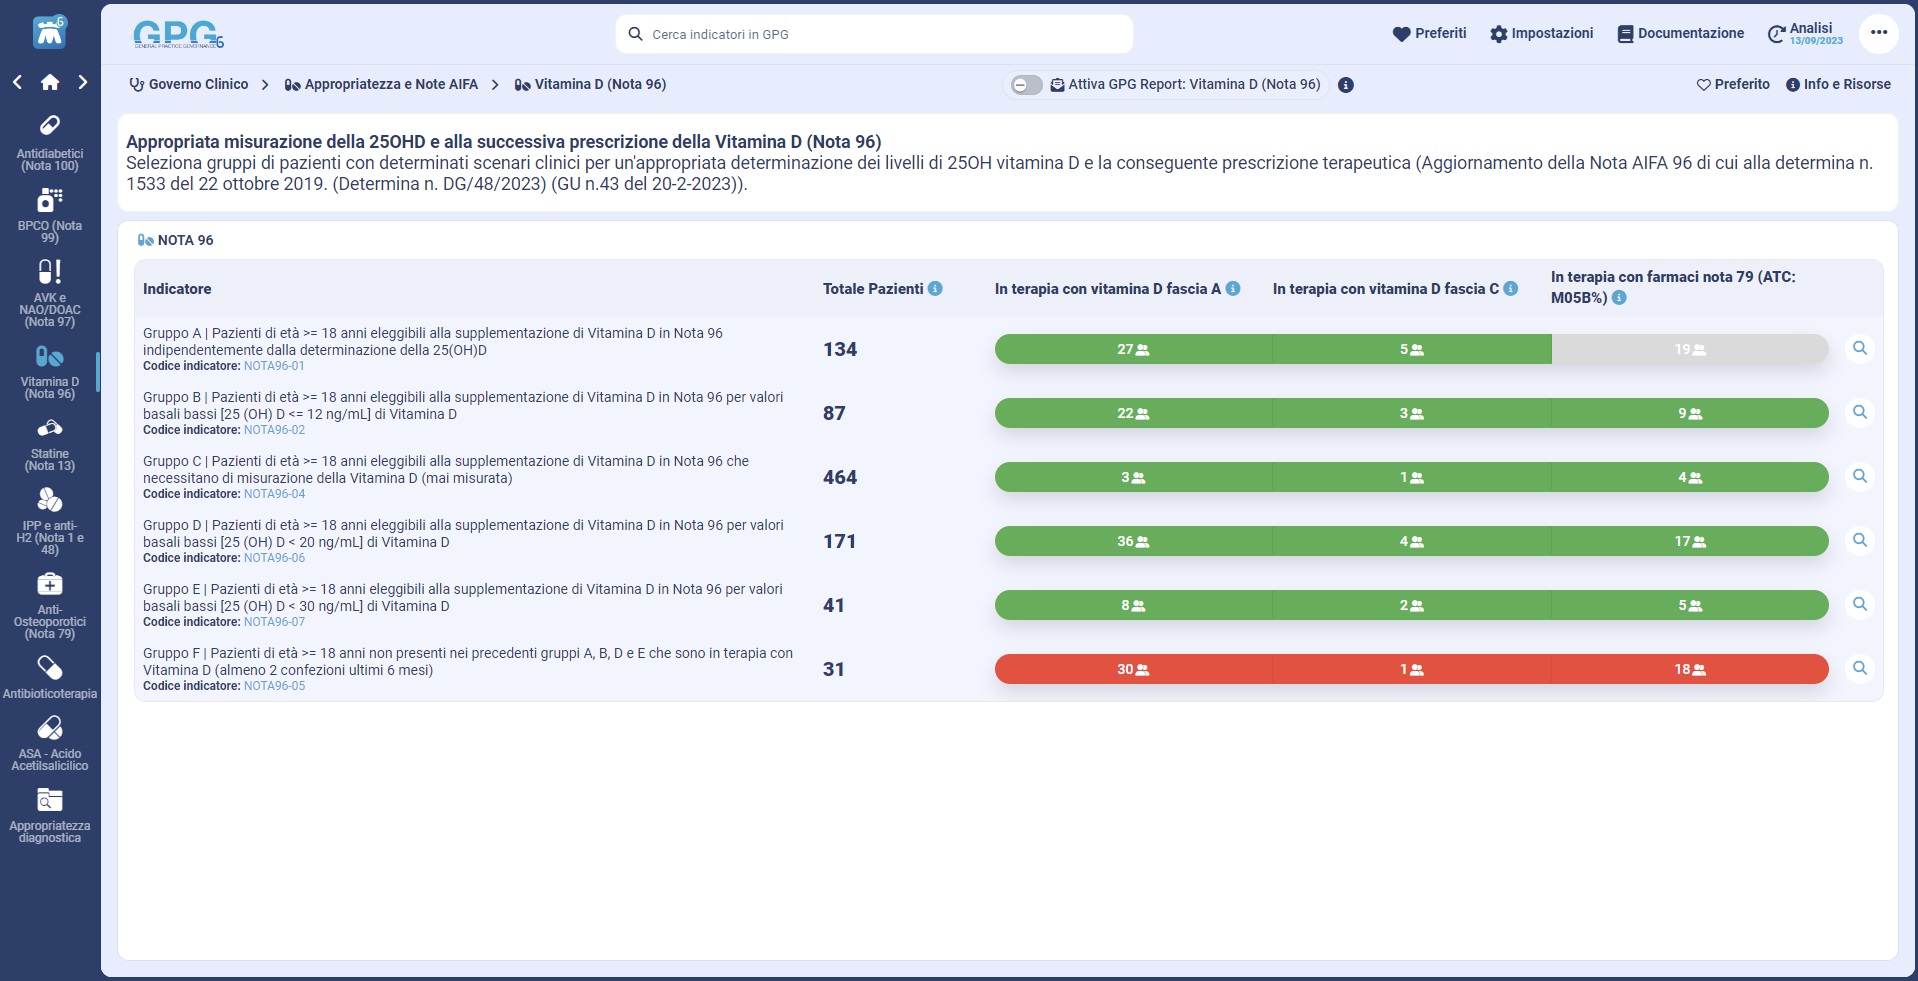Select the Statine (Nota 13) sidebar icon
1918x981 pixels.
pyautogui.click(x=49, y=429)
